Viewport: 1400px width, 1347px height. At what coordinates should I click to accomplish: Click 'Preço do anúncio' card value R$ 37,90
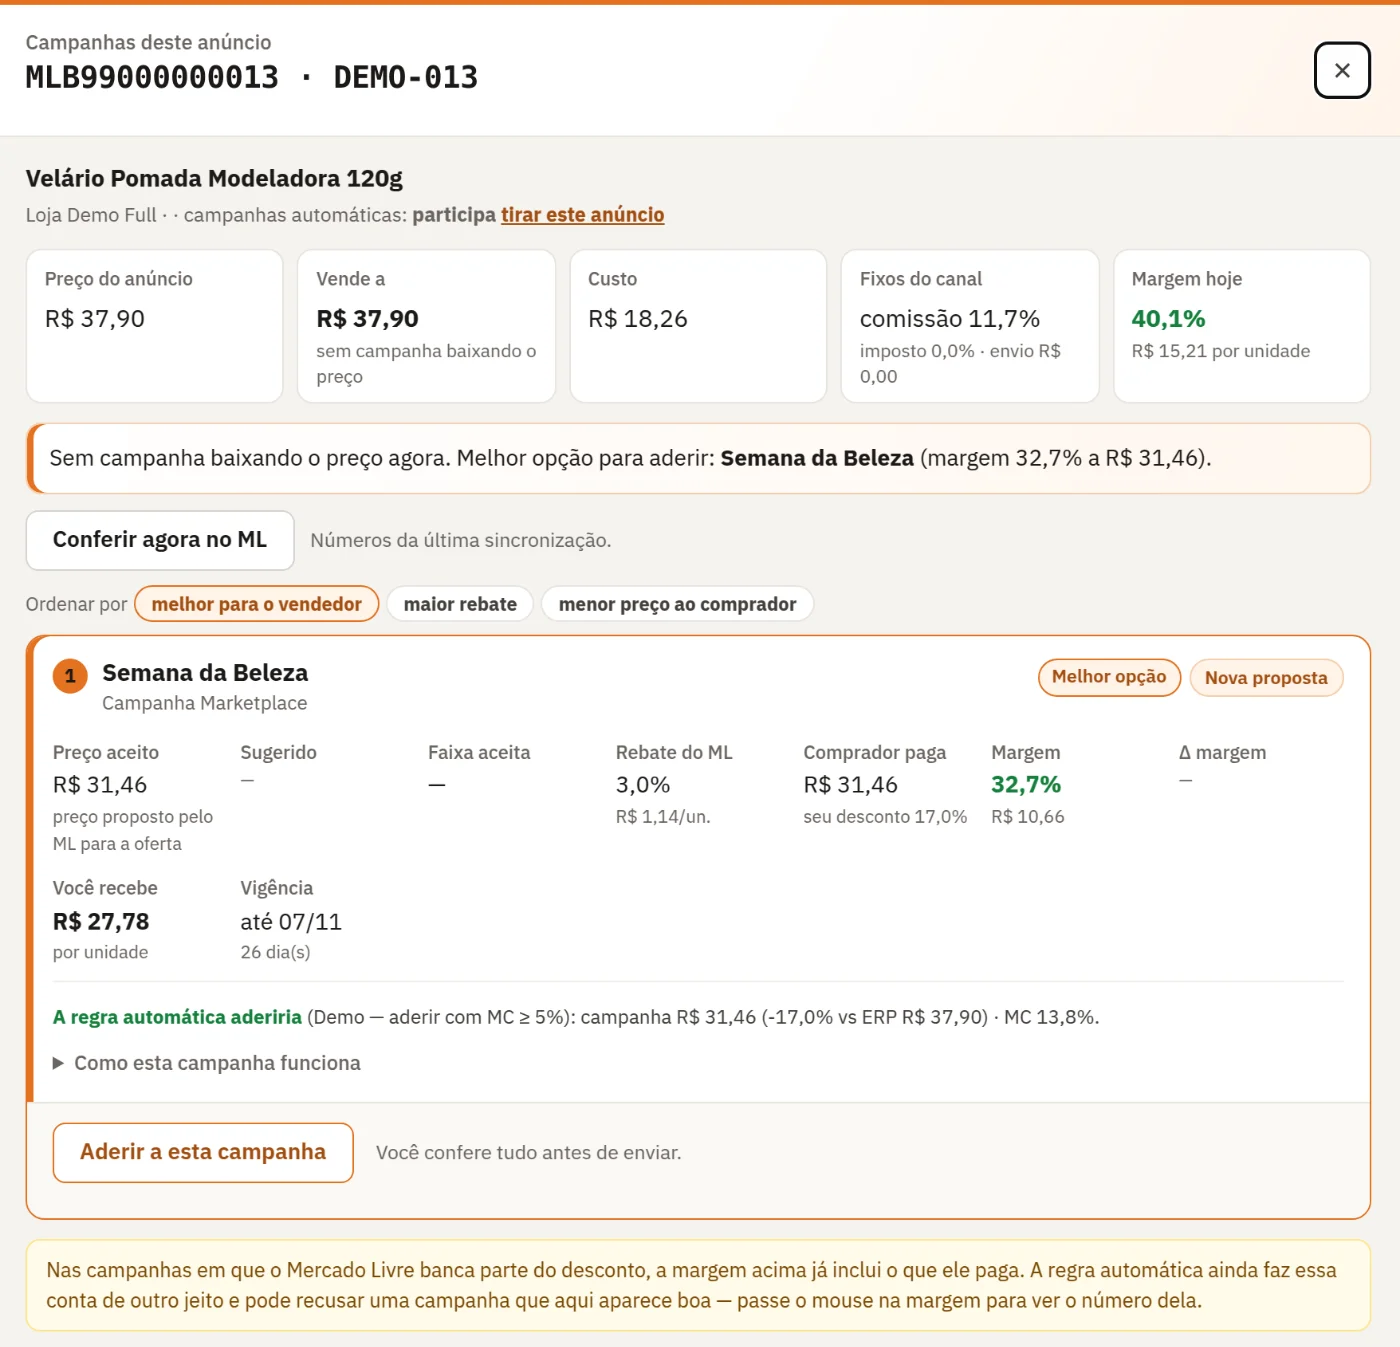[95, 319]
